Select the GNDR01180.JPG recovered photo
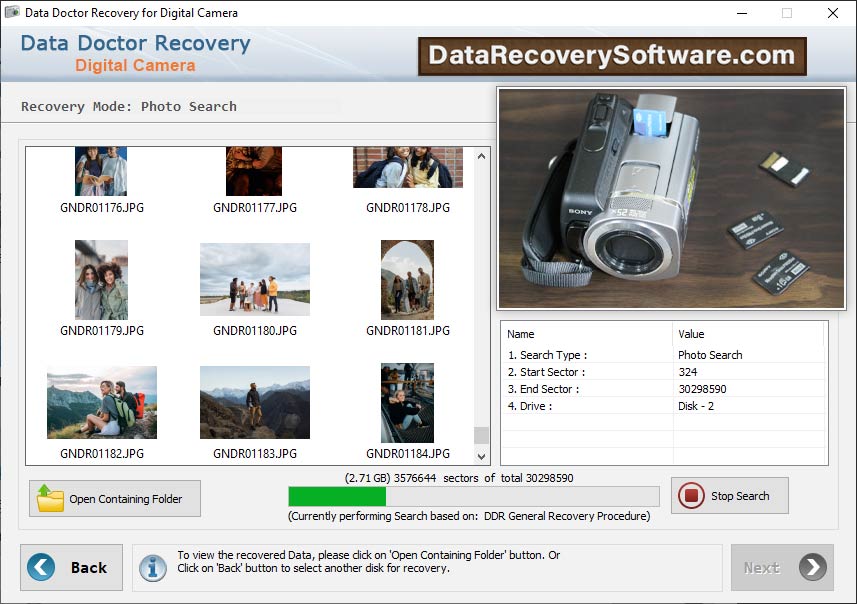The width and height of the screenshot is (857, 604). pyautogui.click(x=254, y=278)
